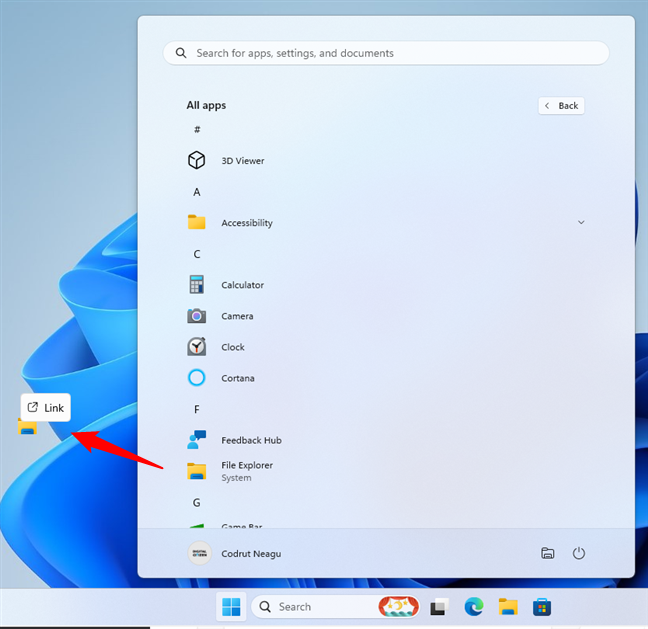The height and width of the screenshot is (629, 648).
Task: Click the All apps heading
Action: tap(206, 105)
